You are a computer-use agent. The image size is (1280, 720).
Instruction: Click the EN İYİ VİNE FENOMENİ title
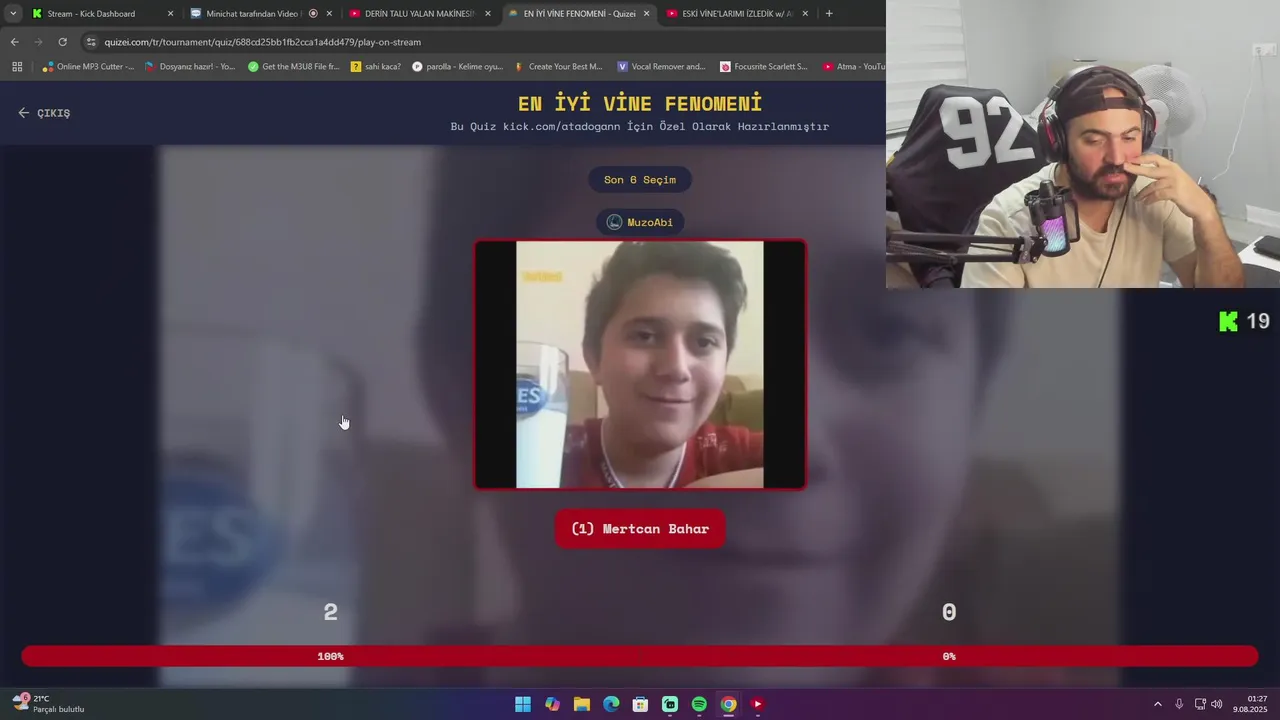640,103
